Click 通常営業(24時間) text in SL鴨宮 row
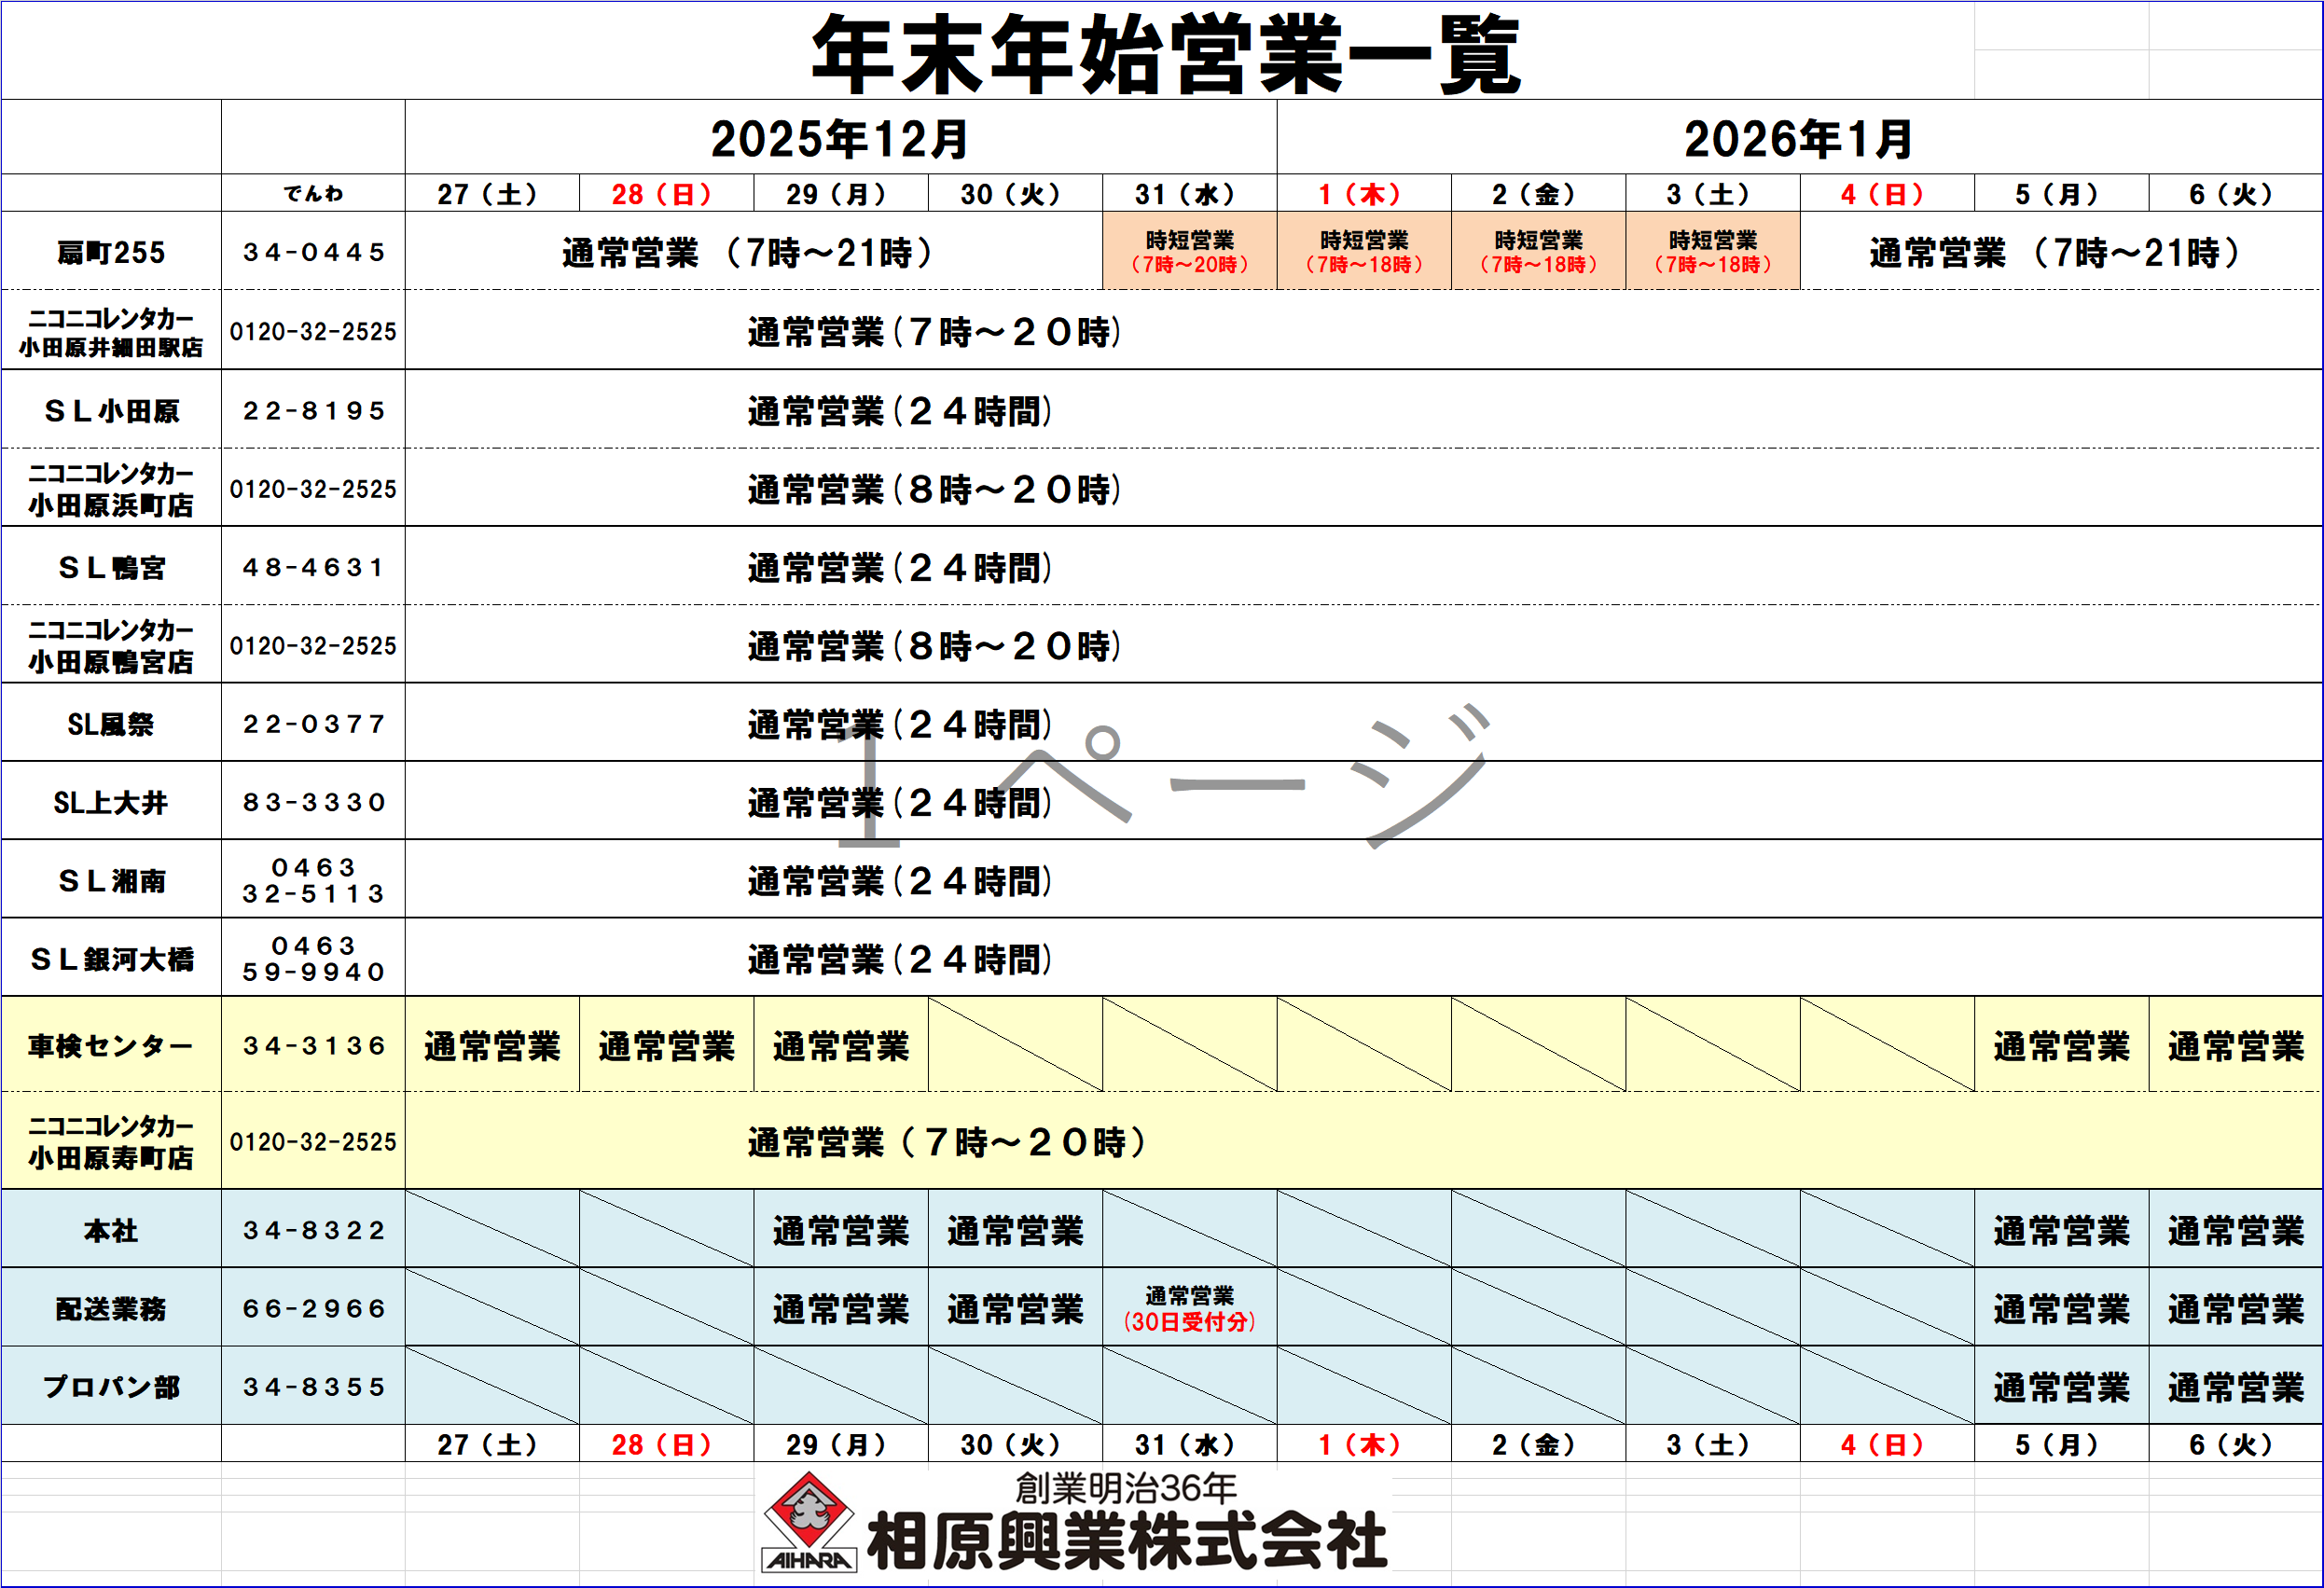Screen dimensions: 2324x1588 click(x=899, y=568)
